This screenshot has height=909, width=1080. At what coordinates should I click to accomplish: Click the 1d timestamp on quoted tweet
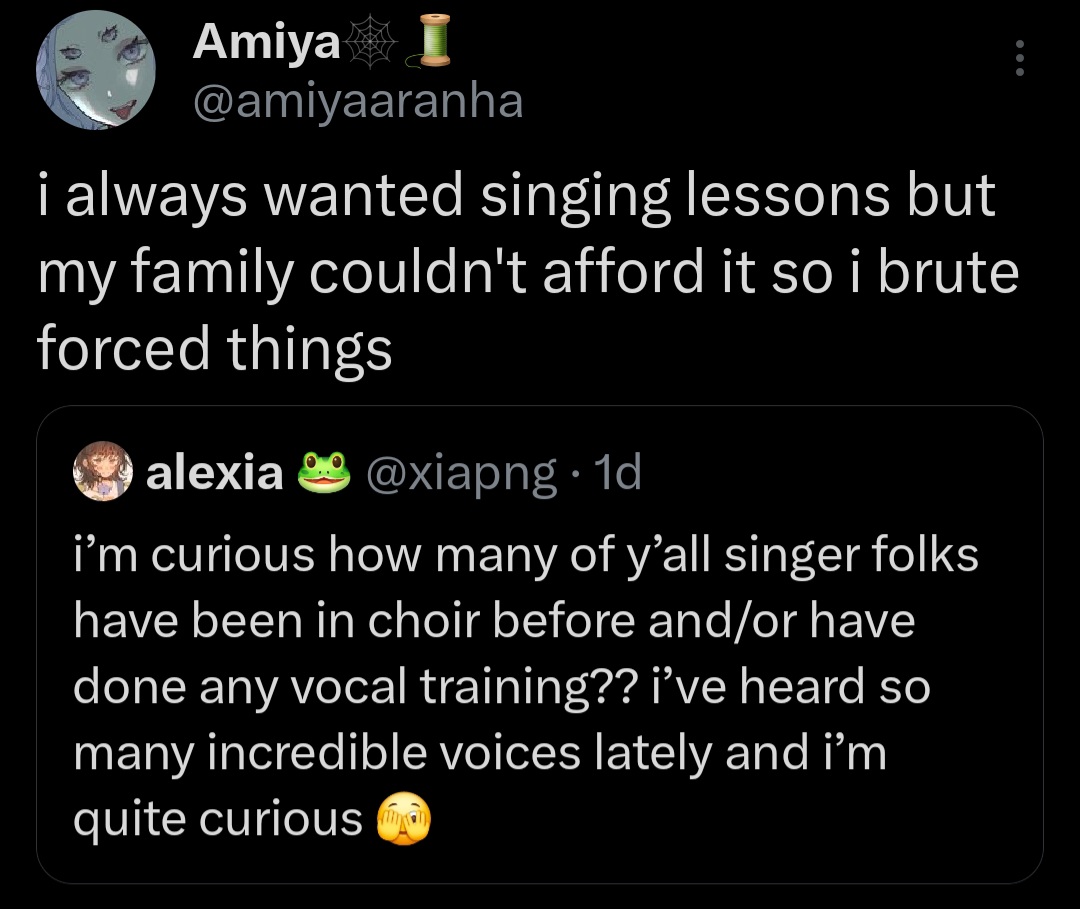[619, 472]
